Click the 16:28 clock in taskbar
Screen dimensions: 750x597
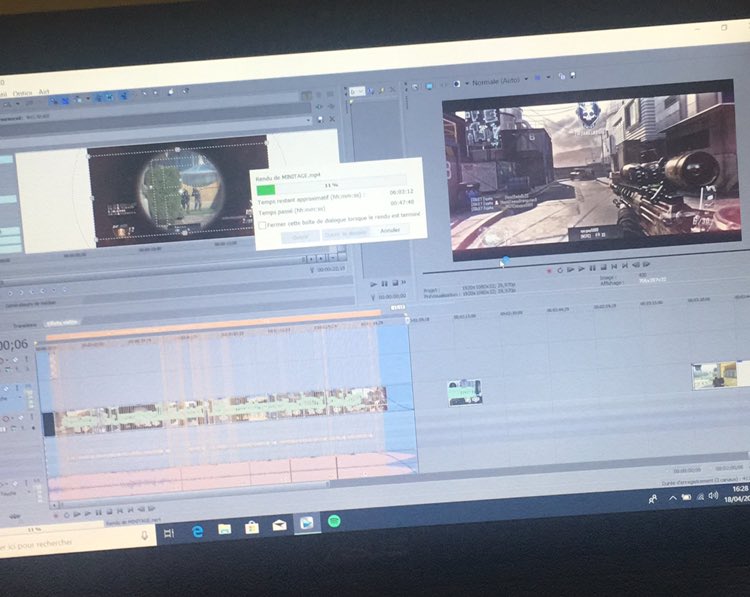coord(739,489)
